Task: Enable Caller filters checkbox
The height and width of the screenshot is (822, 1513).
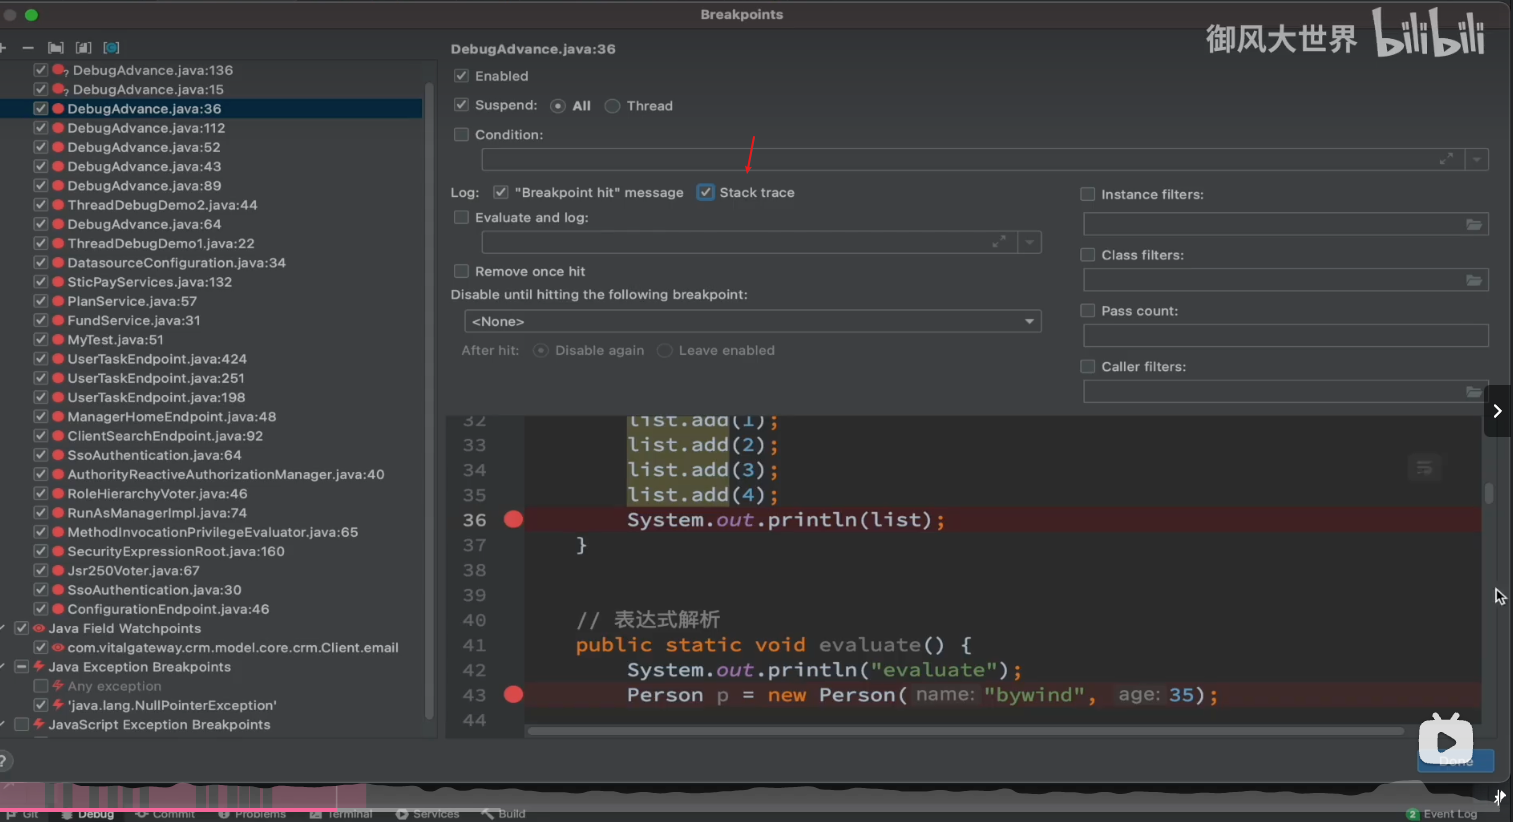Action: point(1088,367)
